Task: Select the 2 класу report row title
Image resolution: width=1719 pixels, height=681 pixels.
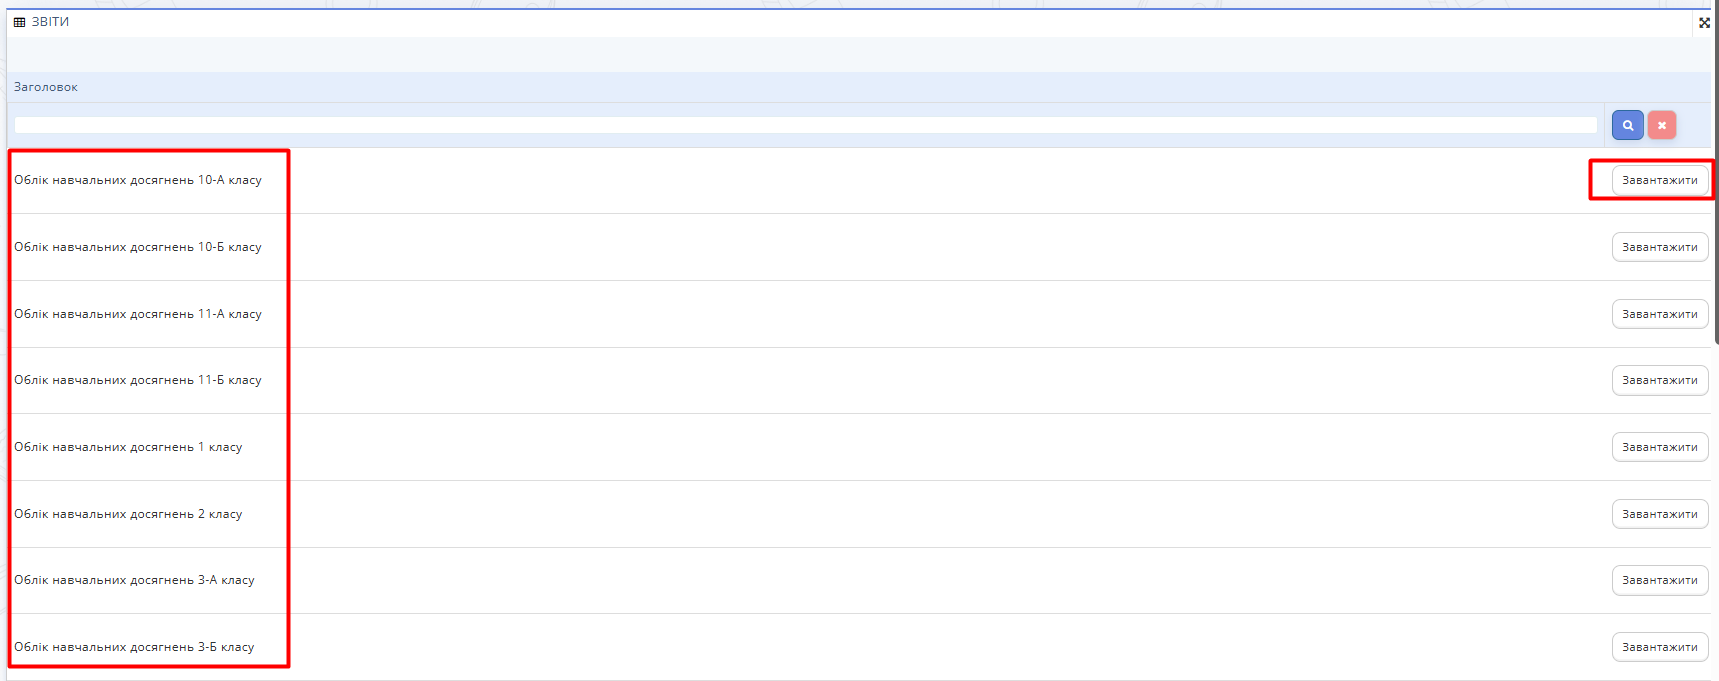Action: coord(128,514)
